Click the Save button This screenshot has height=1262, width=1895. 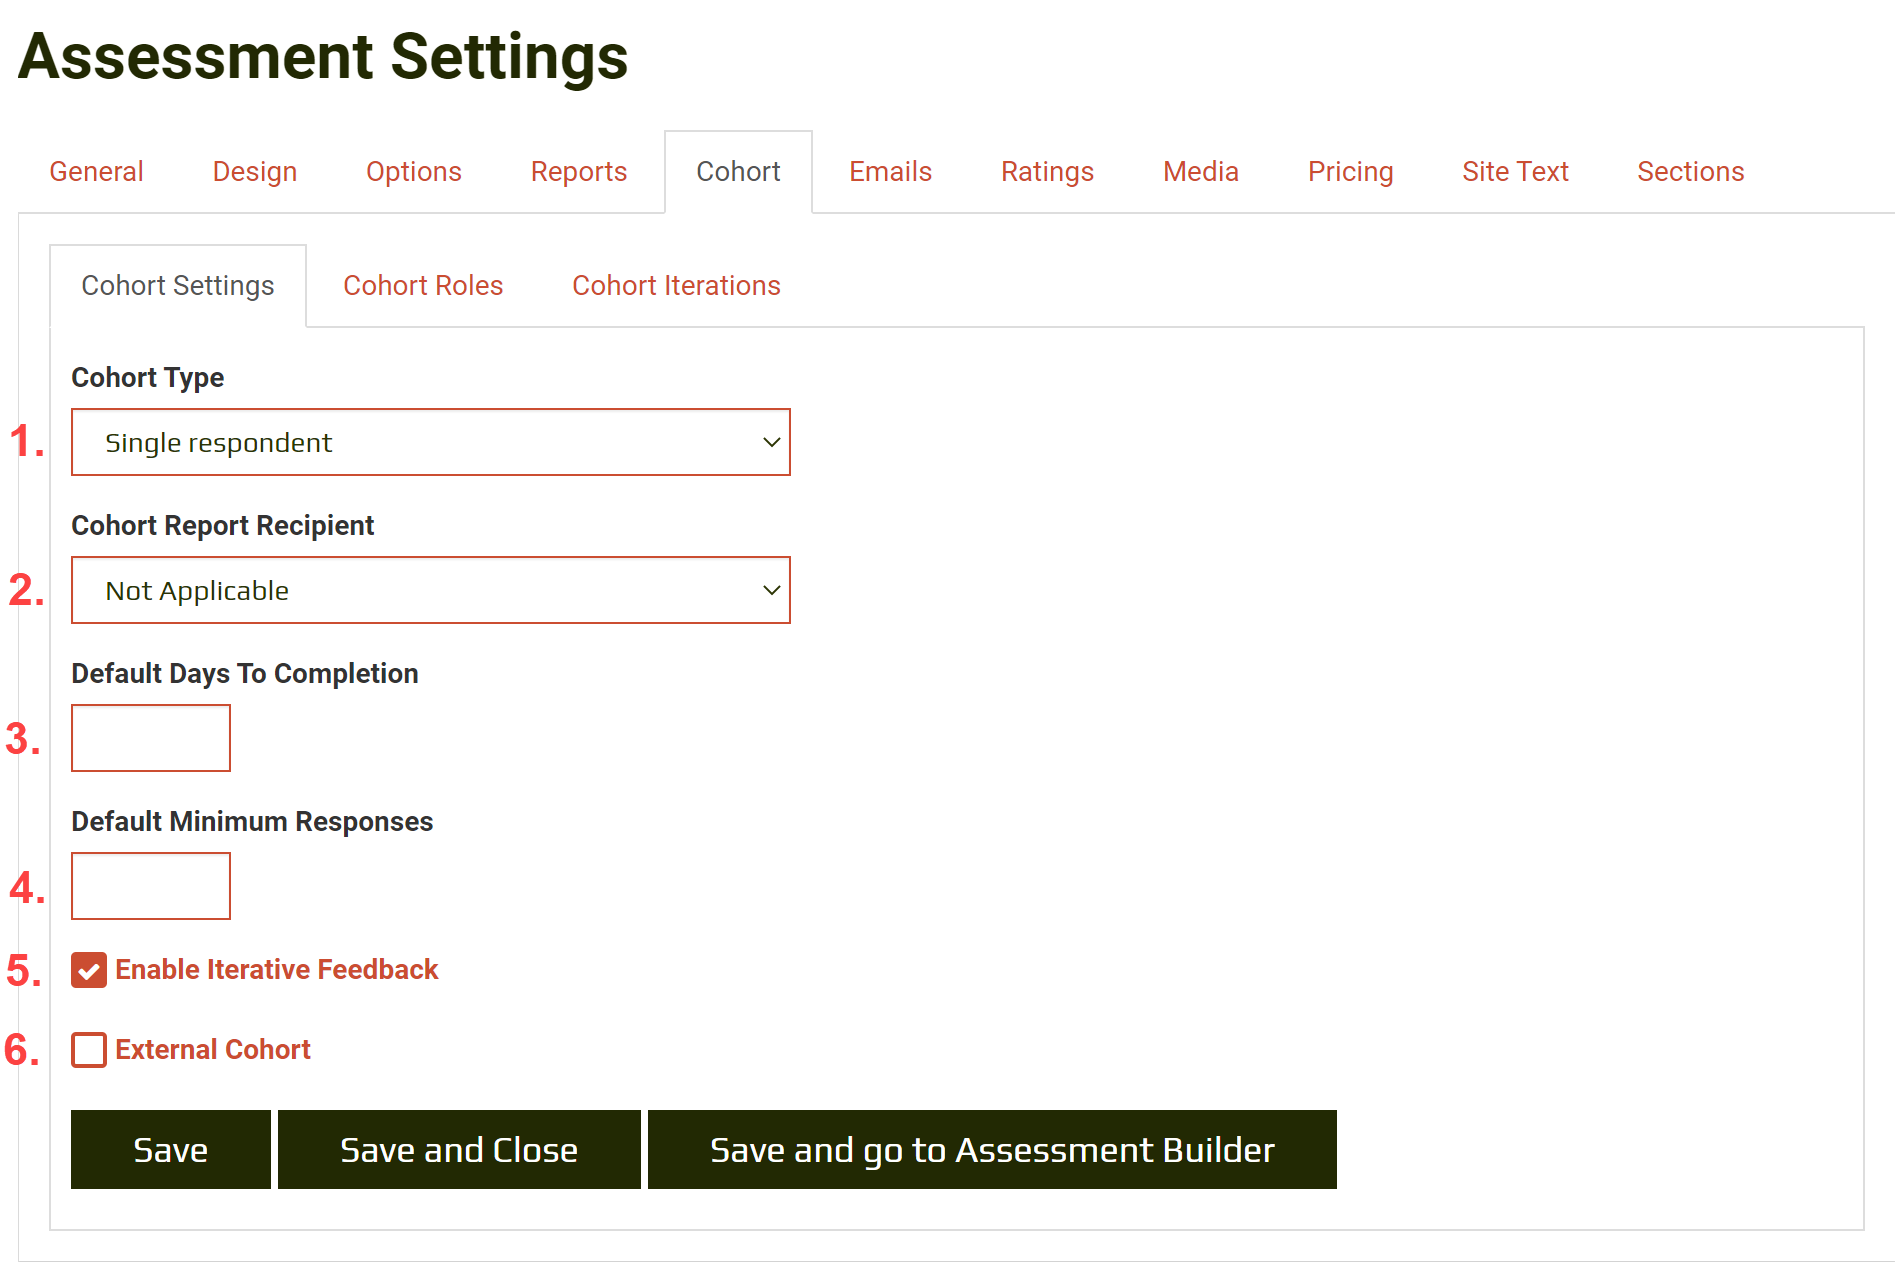170,1149
